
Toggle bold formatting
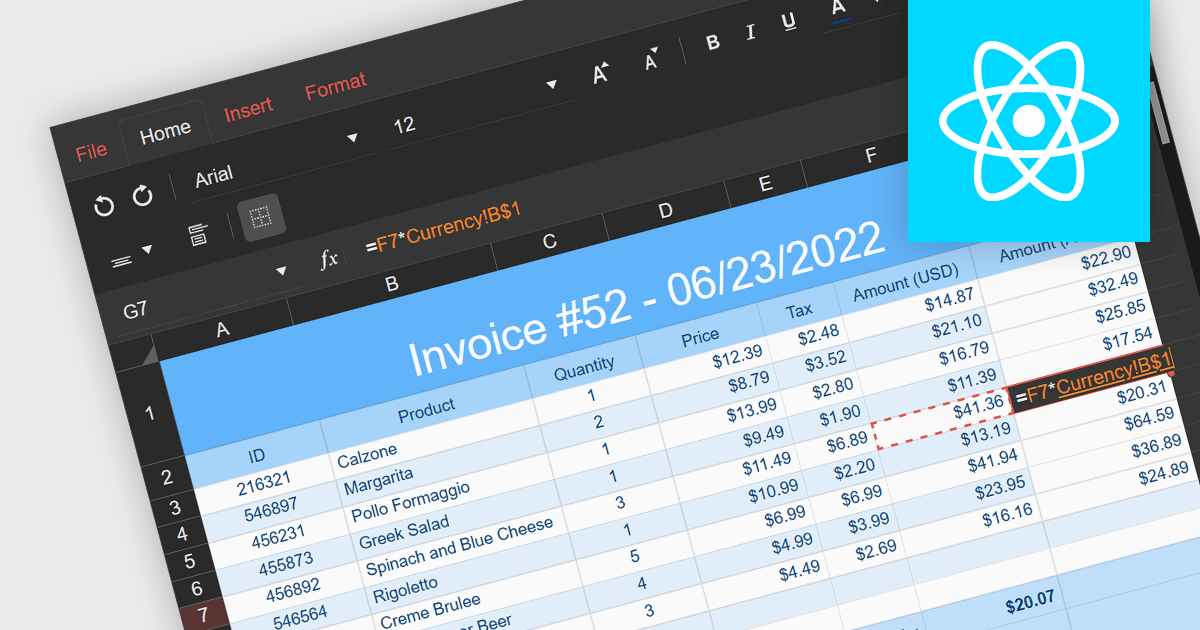pos(713,42)
